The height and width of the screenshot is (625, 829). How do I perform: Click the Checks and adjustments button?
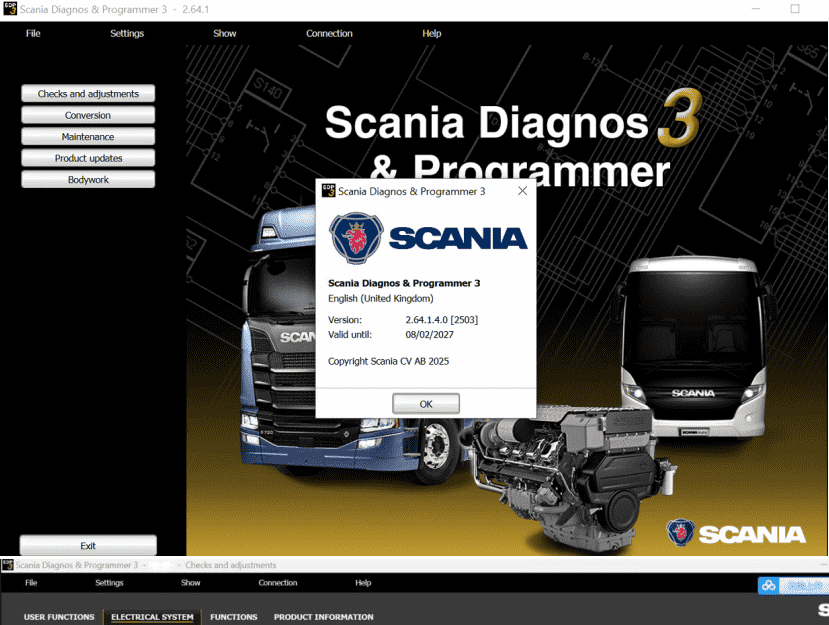[x=88, y=94]
